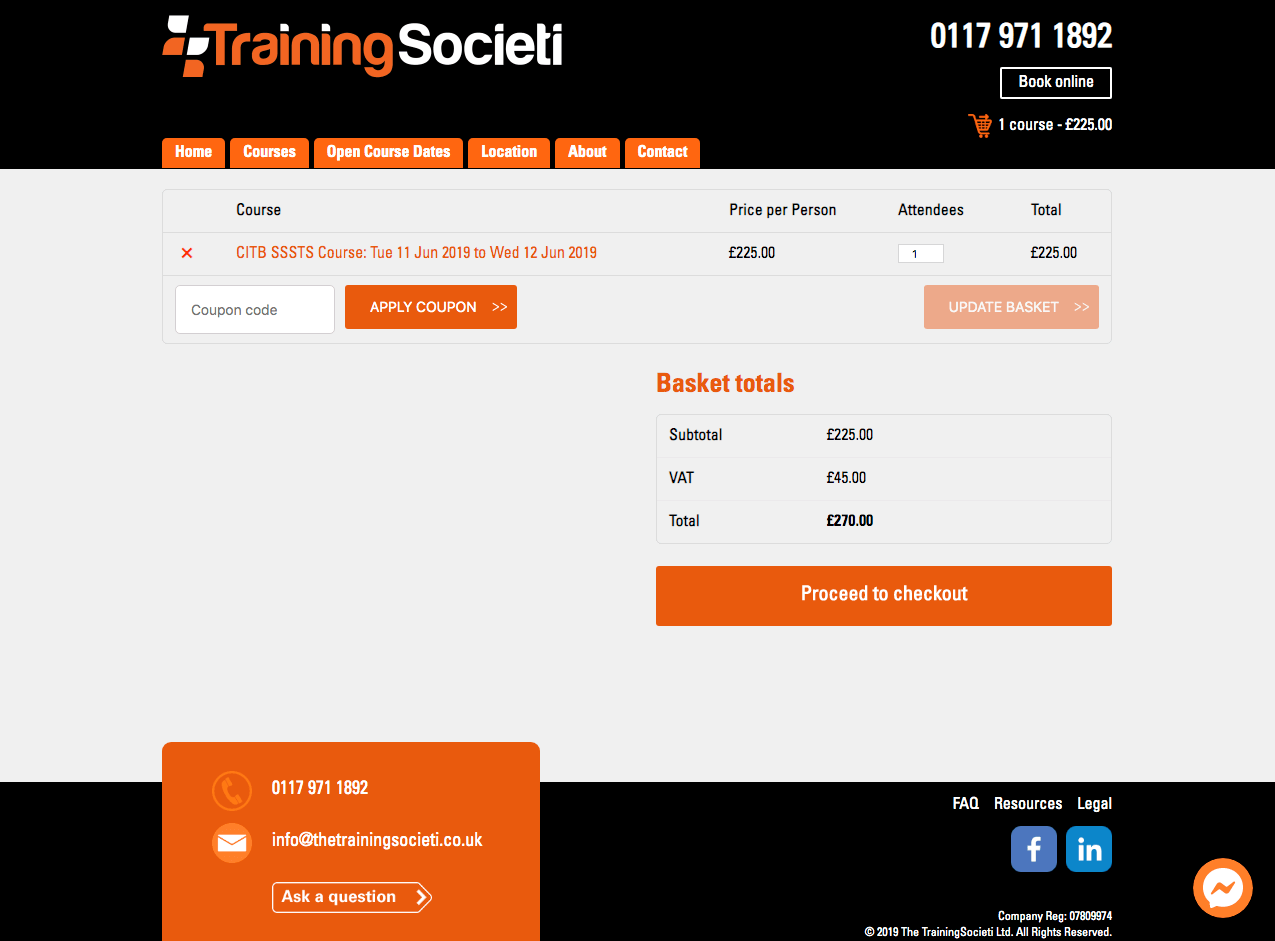Click the Book online button
Viewport: 1275px width, 941px height.
[1056, 83]
